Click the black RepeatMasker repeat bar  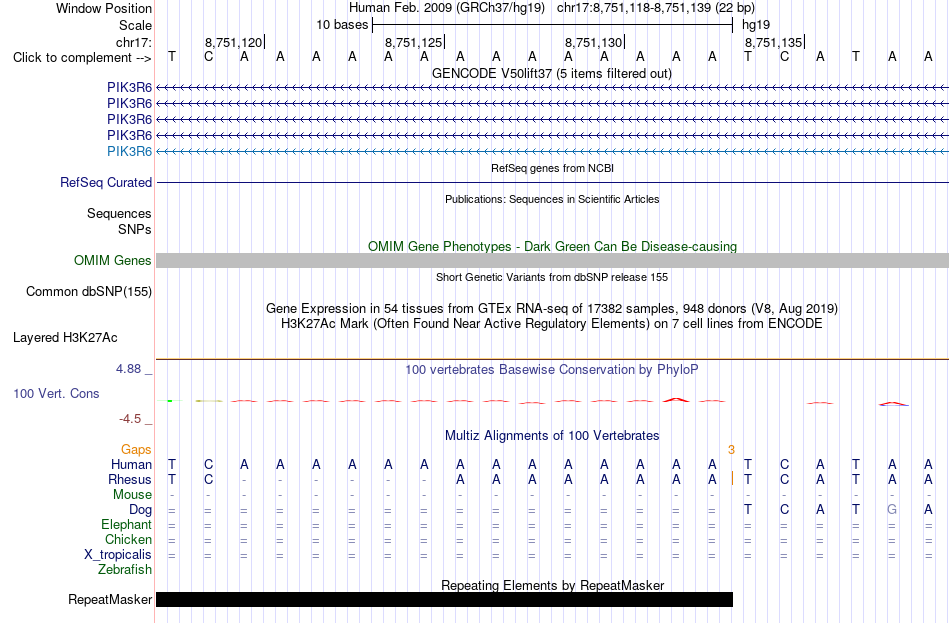444,599
